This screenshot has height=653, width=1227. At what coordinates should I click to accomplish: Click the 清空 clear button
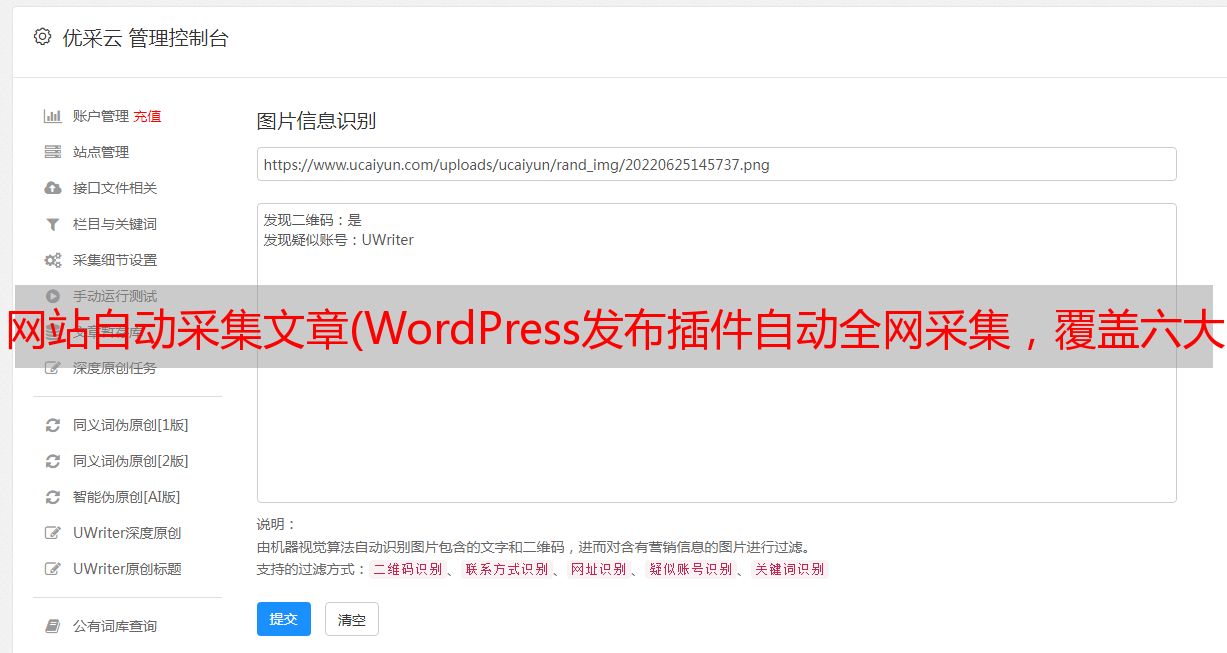coord(352,619)
